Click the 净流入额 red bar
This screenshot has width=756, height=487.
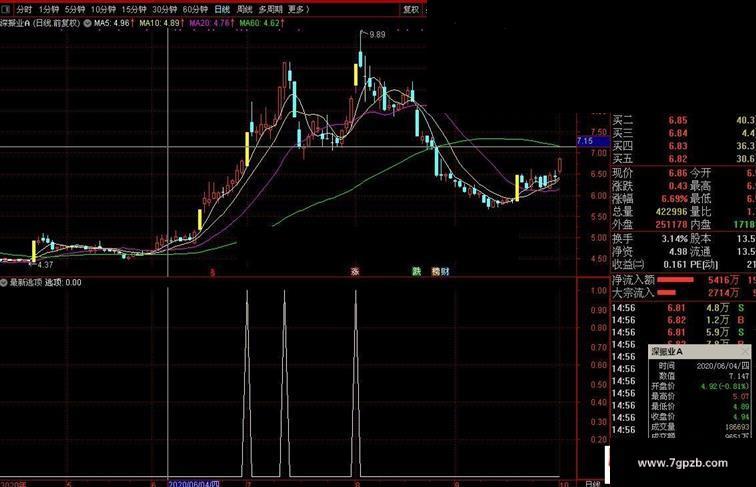675,280
